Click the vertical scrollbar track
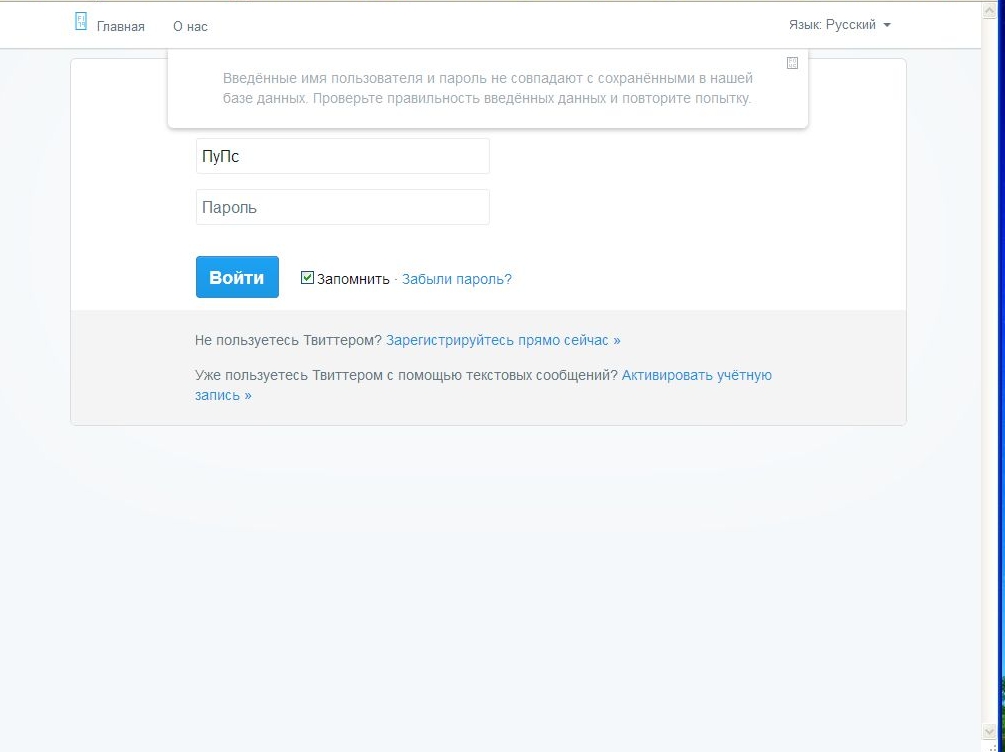 pos(990,400)
